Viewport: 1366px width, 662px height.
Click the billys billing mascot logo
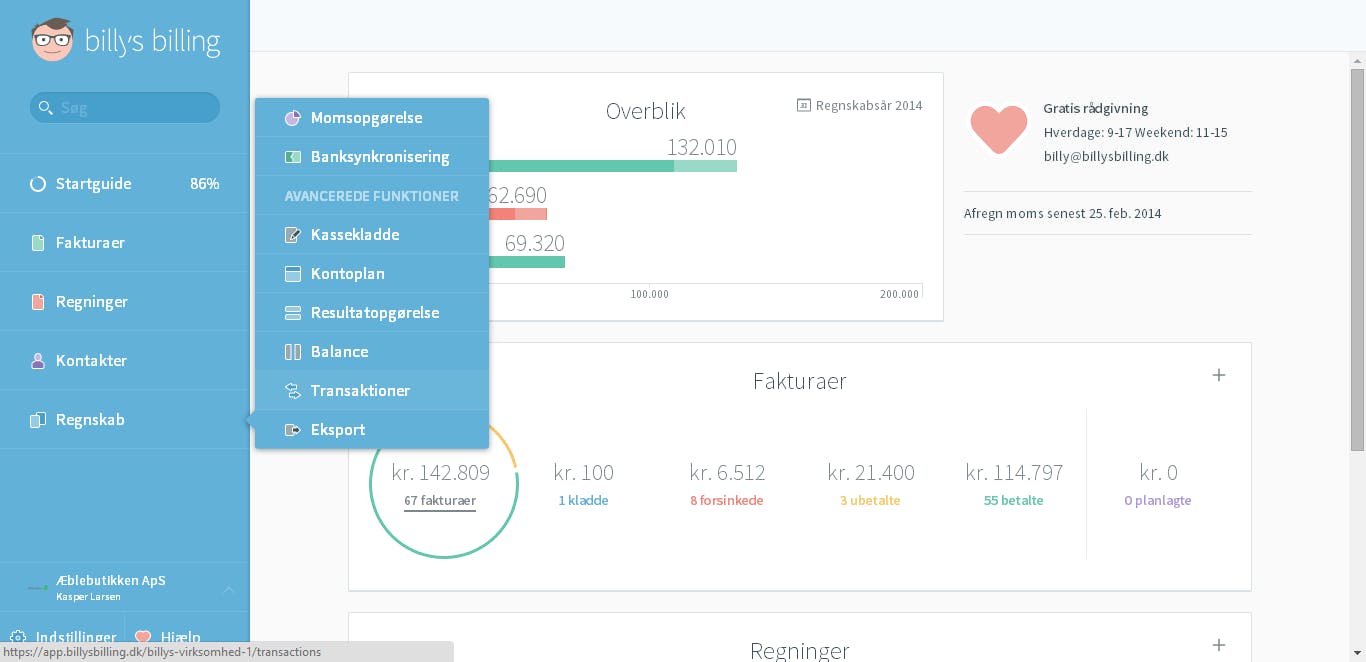point(52,41)
